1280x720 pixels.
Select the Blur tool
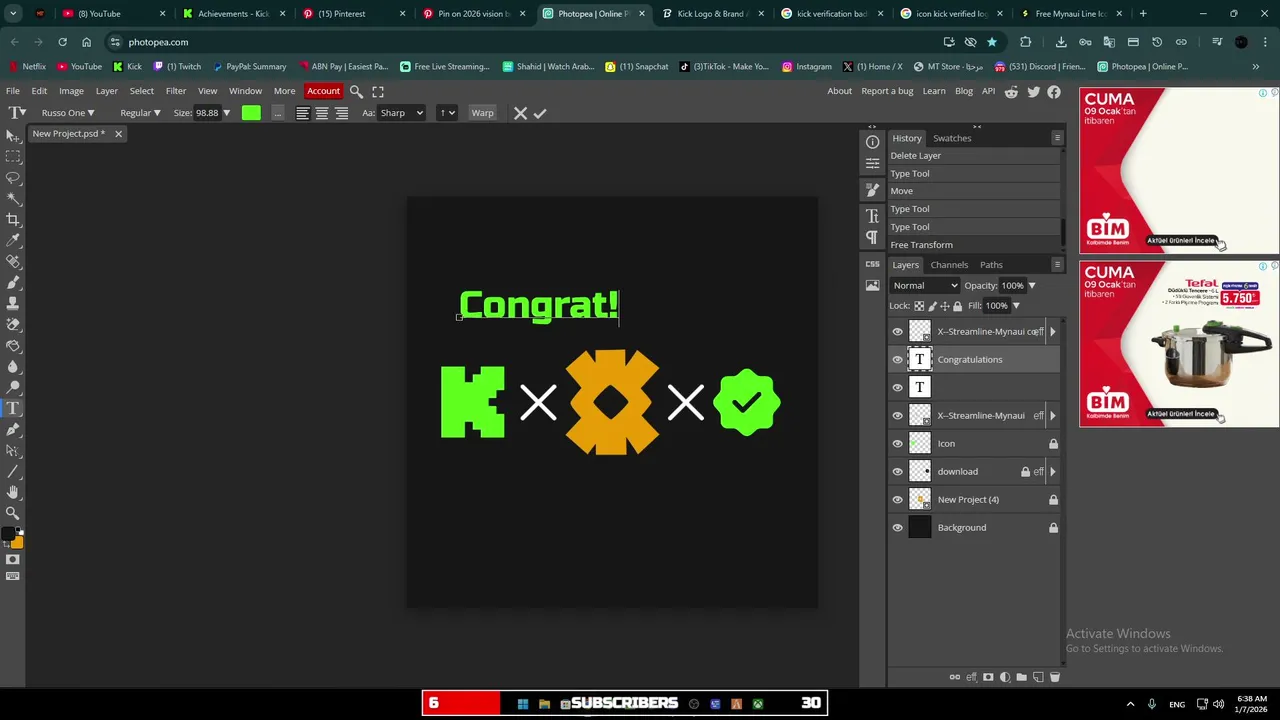[13, 366]
